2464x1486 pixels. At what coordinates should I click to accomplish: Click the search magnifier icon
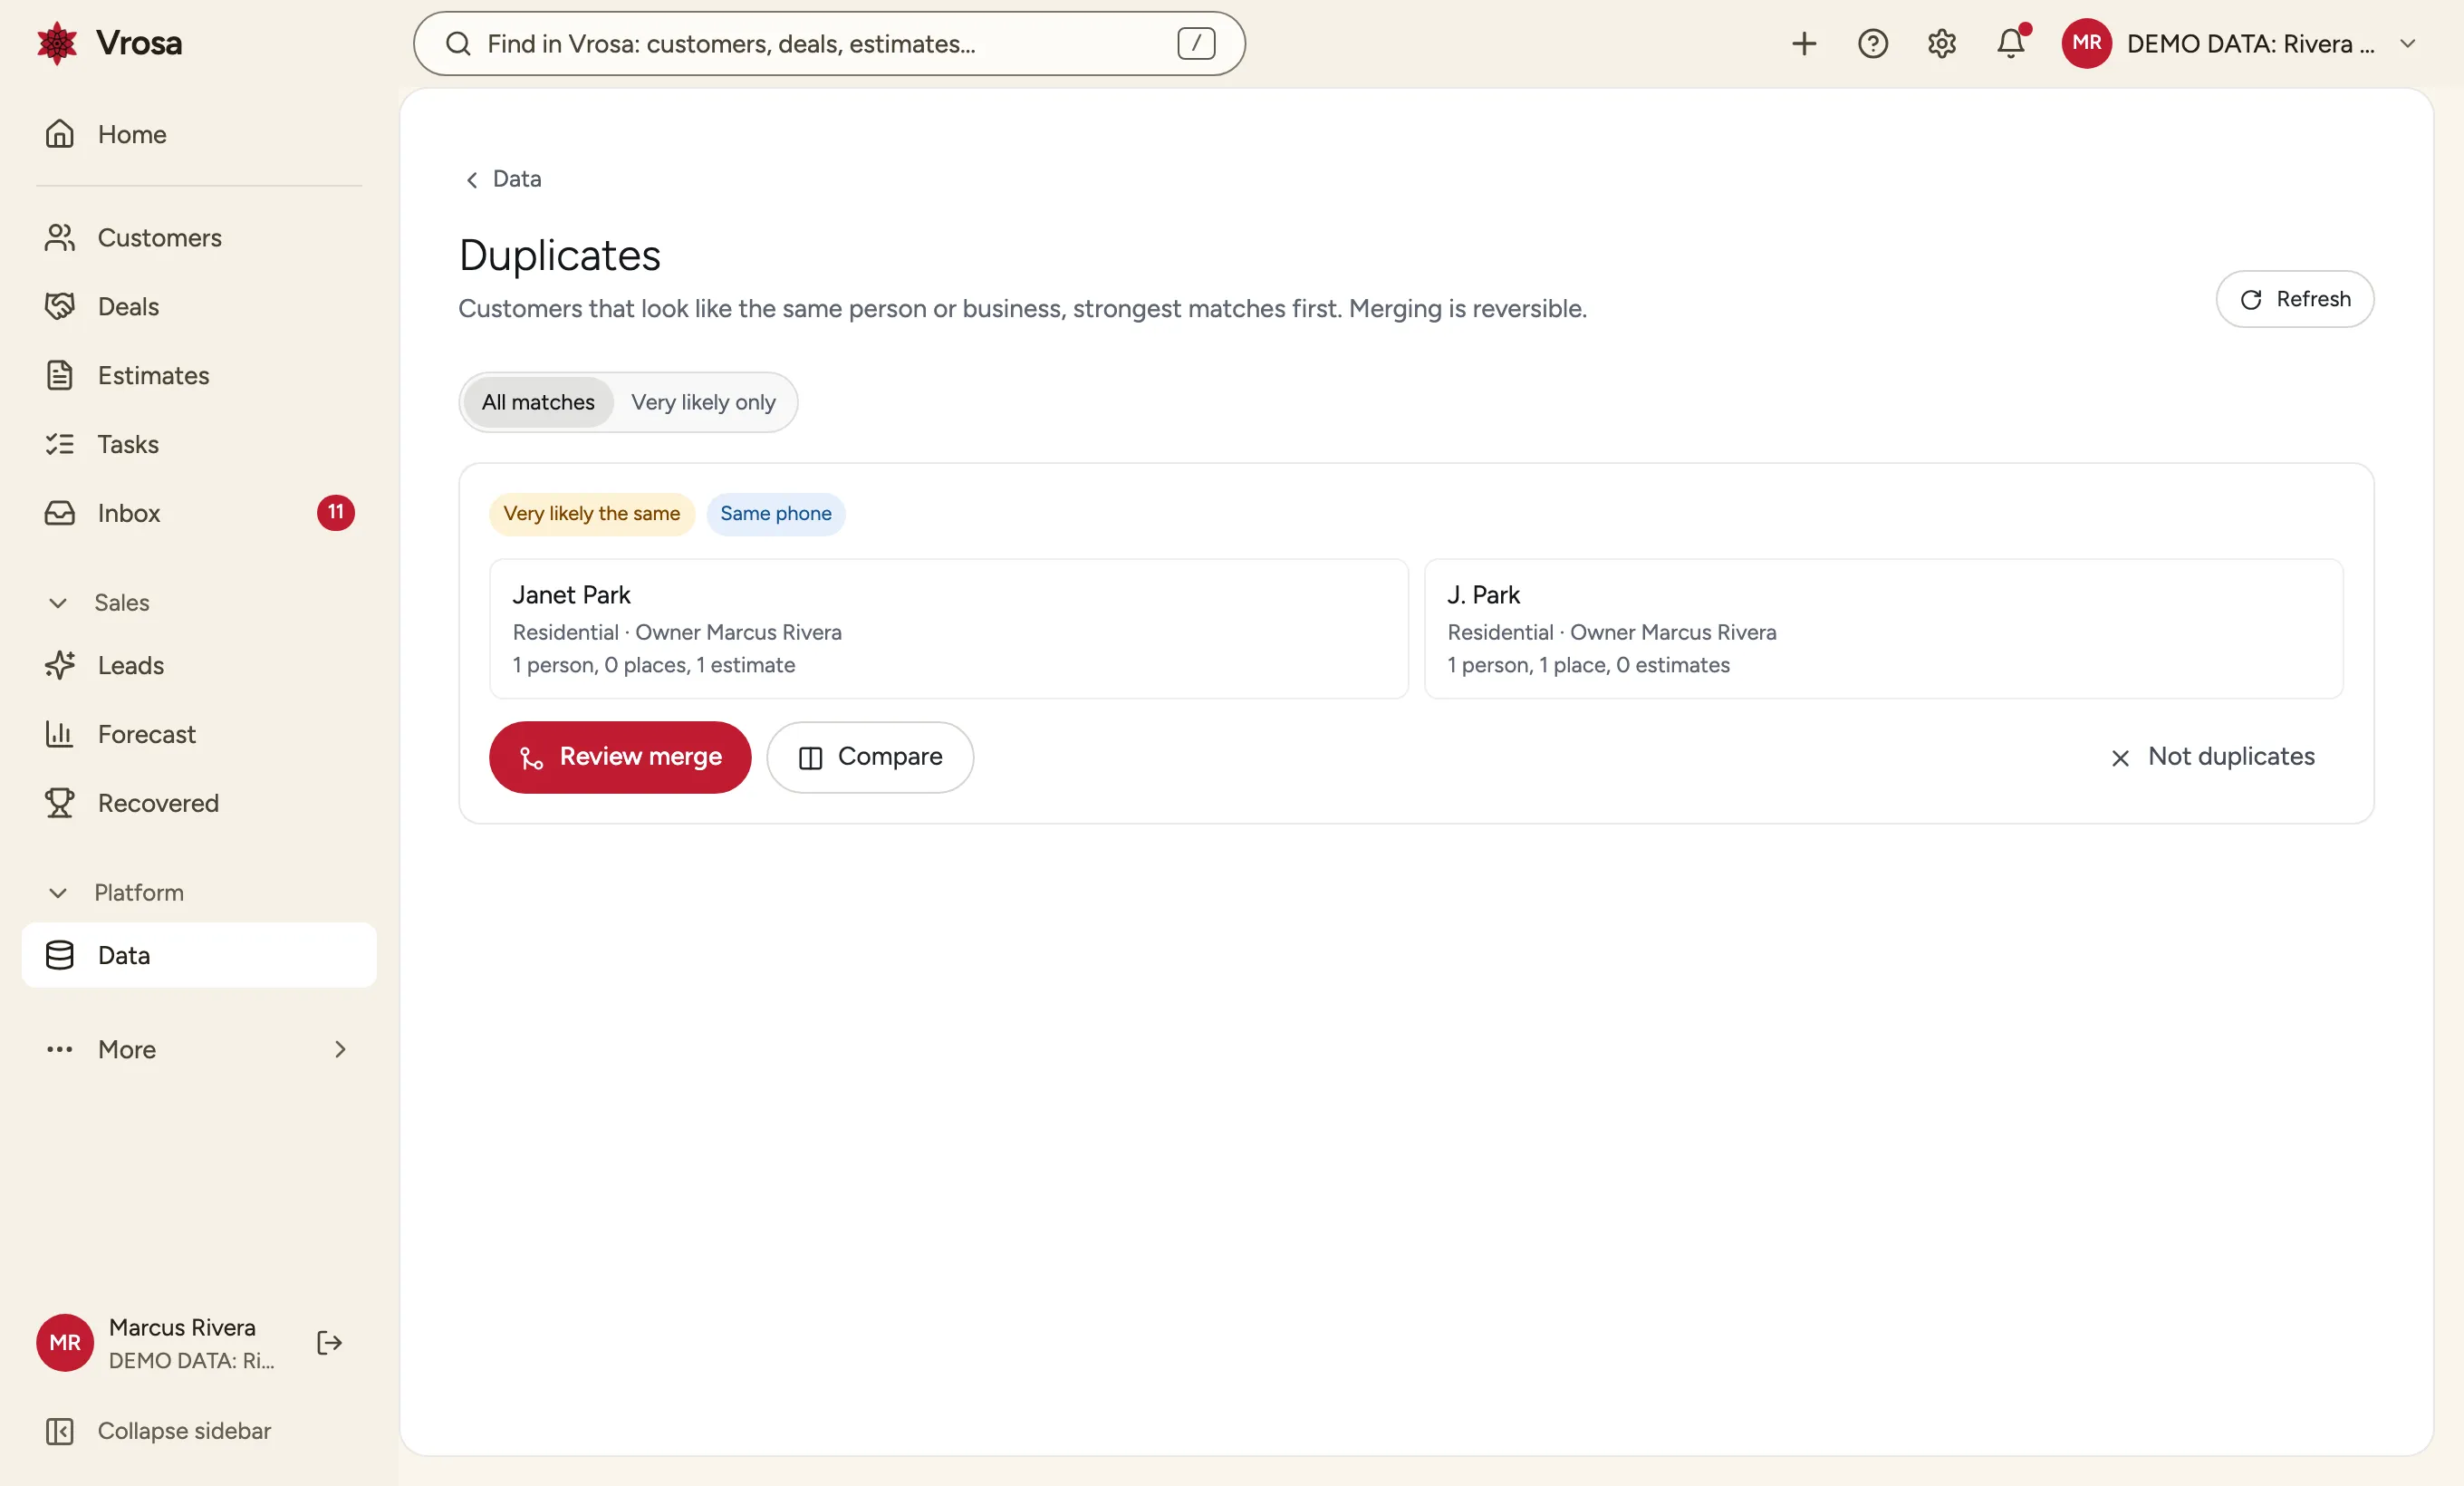tap(458, 44)
